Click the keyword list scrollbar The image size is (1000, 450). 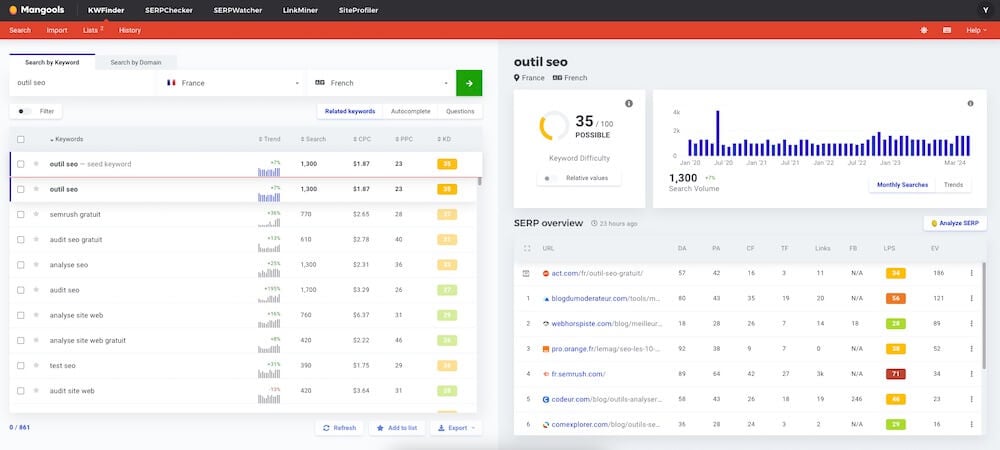tap(480, 181)
